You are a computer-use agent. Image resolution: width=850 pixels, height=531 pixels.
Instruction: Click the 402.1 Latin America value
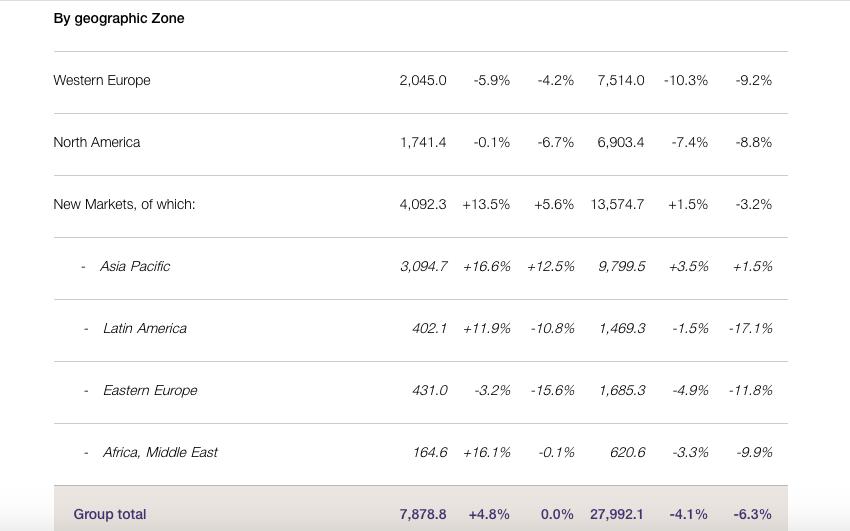[x=430, y=328]
